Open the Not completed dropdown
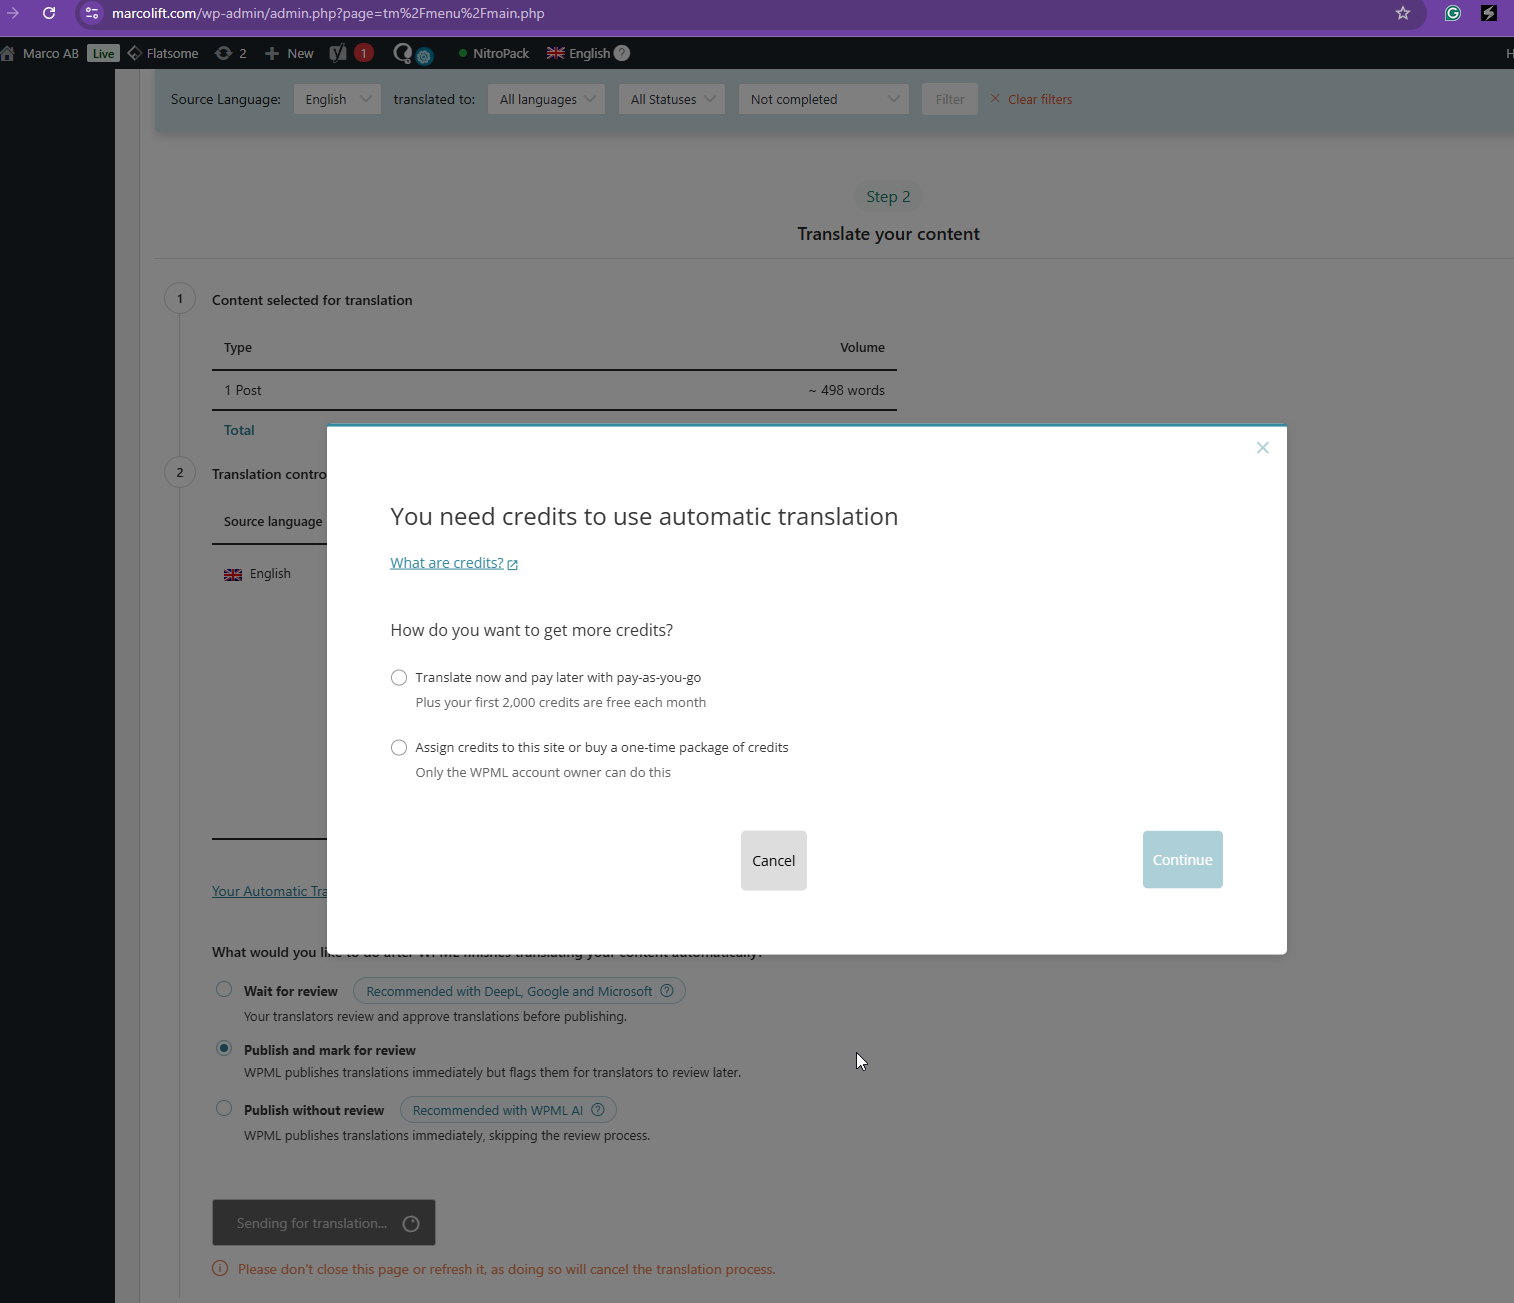Screen dimensions: 1514x1303 (823, 99)
